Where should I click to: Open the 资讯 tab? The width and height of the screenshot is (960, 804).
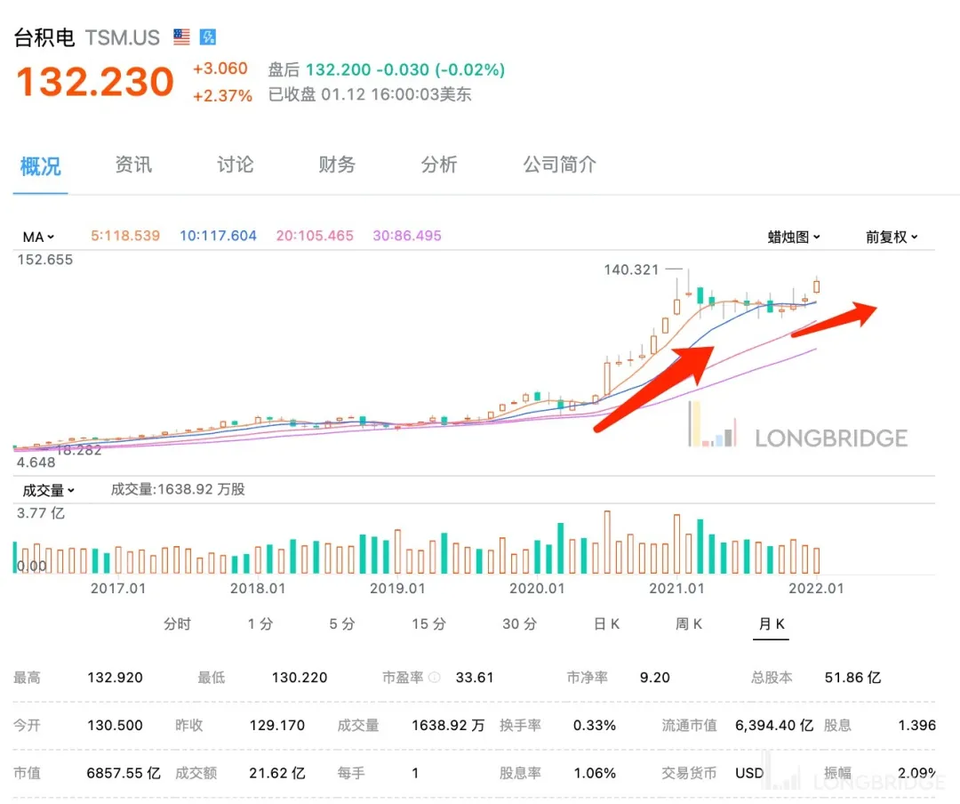pyautogui.click(x=133, y=165)
